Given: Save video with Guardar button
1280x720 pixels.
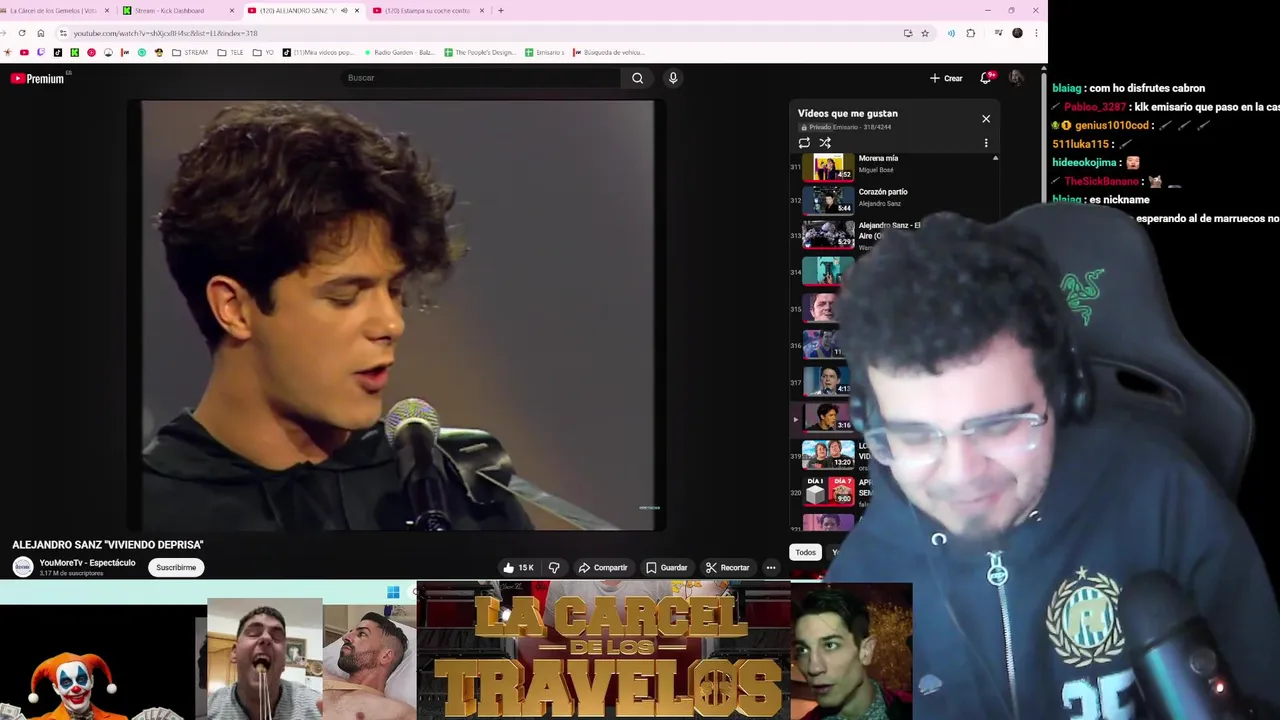Looking at the screenshot, I should (x=666, y=567).
